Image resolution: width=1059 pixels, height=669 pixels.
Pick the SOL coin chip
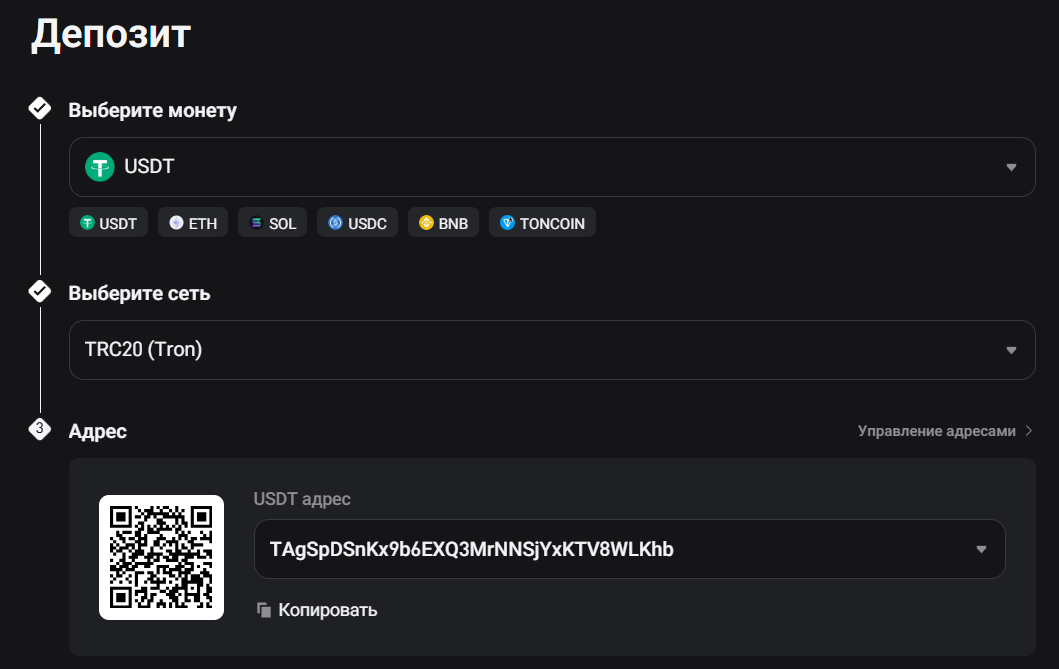(x=272, y=223)
